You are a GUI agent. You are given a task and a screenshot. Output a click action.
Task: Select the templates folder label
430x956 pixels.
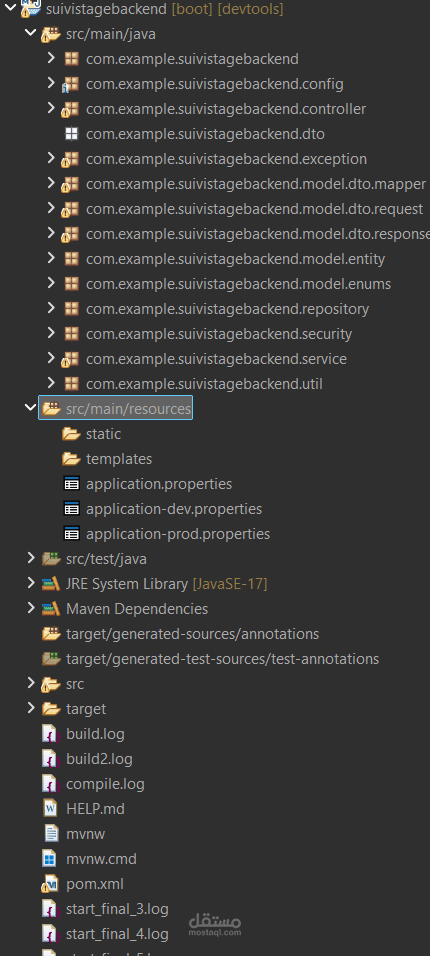click(x=119, y=459)
